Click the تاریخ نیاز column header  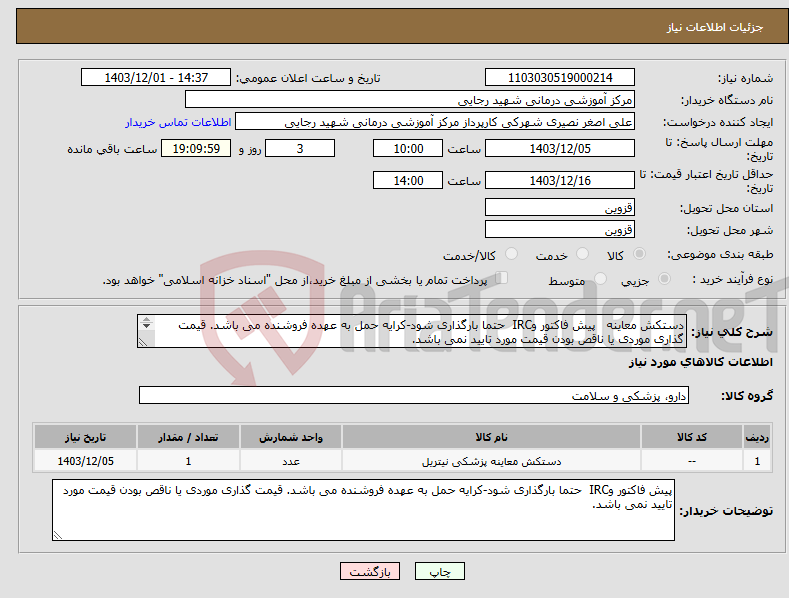click(86, 437)
